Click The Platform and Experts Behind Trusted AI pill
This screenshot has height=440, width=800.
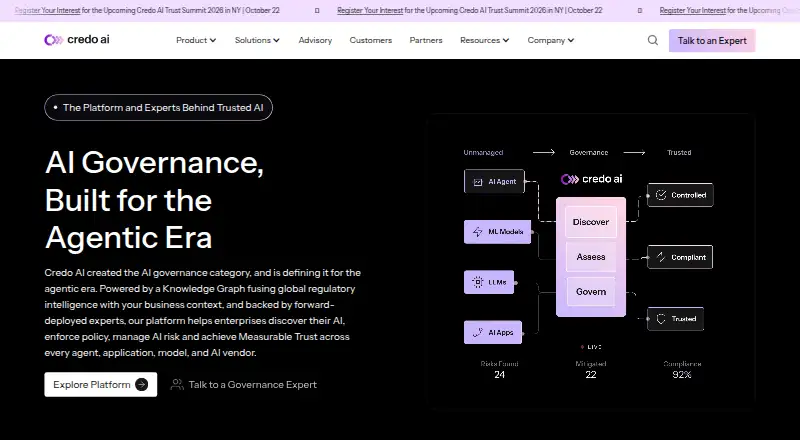pyautogui.click(x=158, y=108)
